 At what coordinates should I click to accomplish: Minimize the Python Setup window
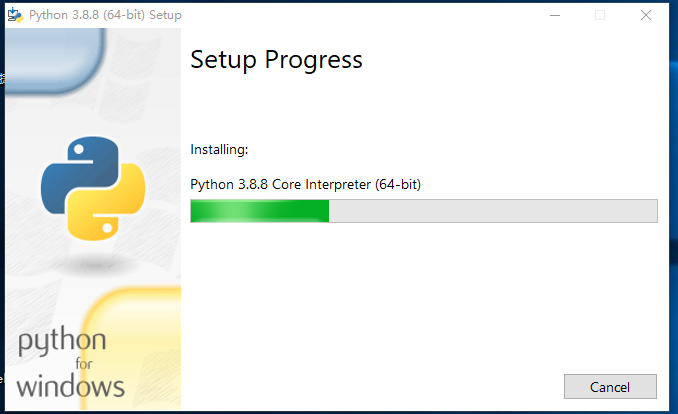tap(554, 15)
